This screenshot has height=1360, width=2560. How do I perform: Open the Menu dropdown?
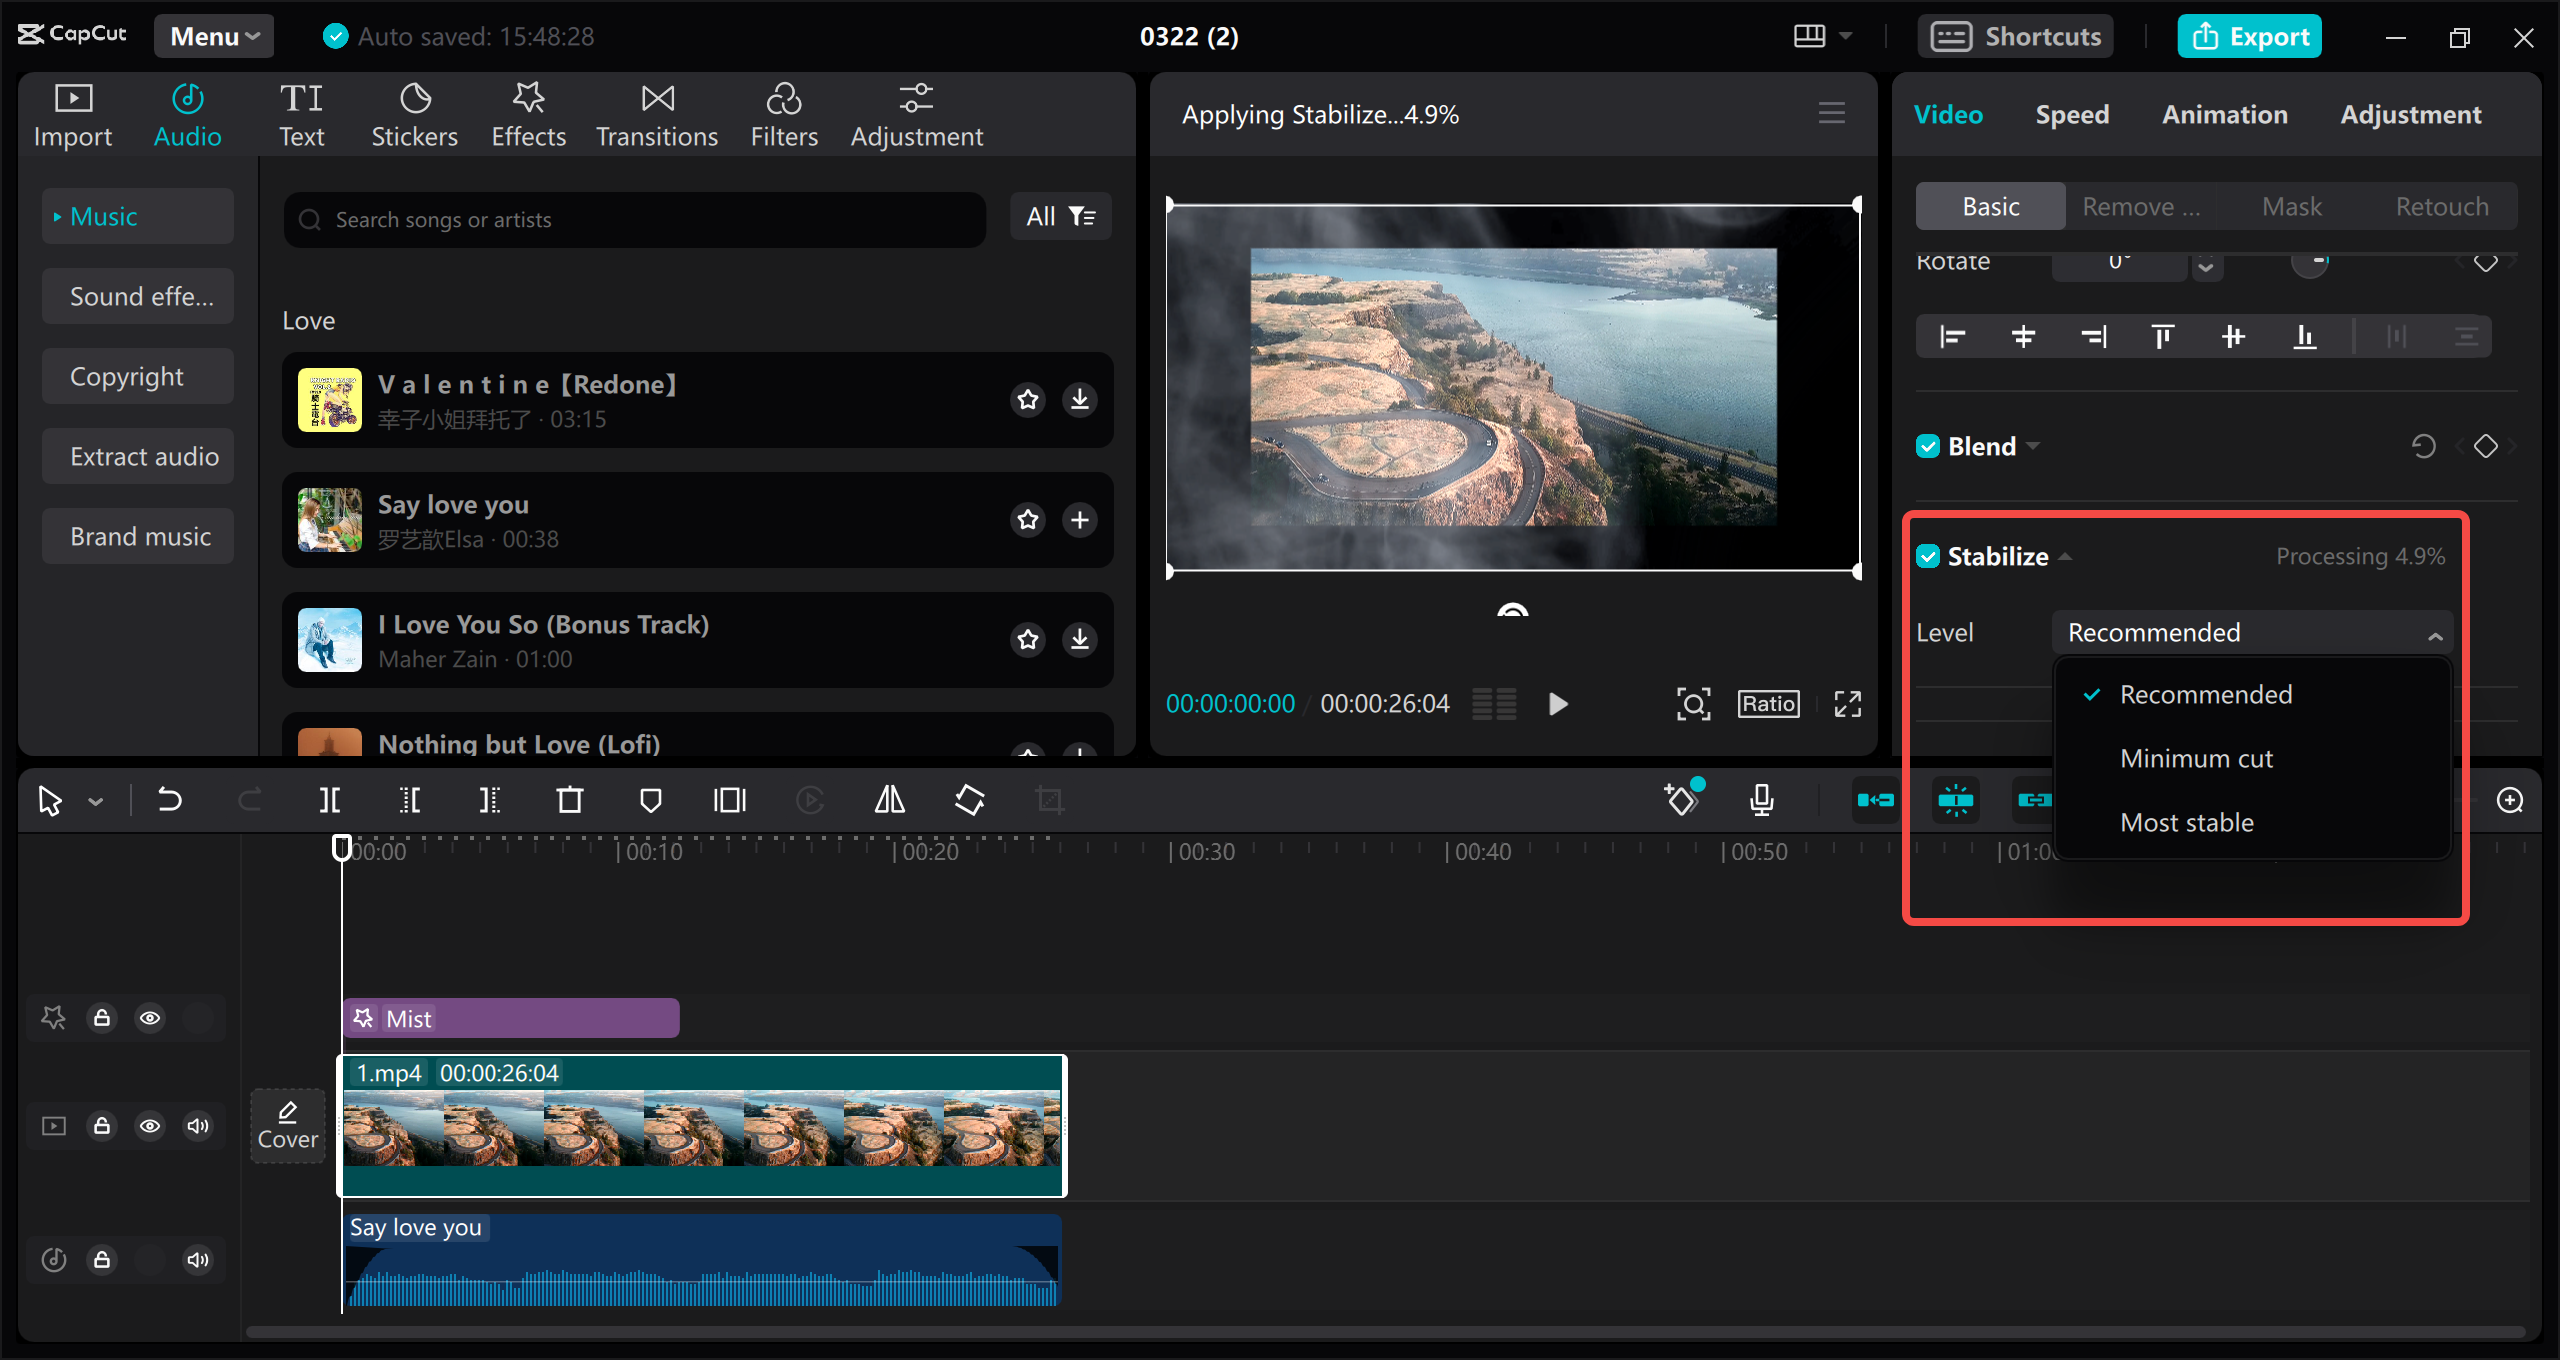[x=213, y=35]
